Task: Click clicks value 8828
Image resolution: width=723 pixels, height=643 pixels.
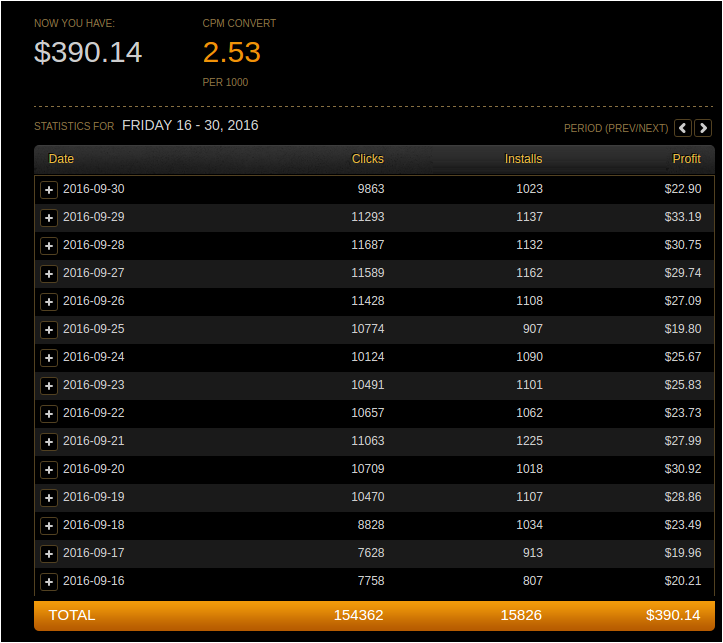Action: pos(371,525)
